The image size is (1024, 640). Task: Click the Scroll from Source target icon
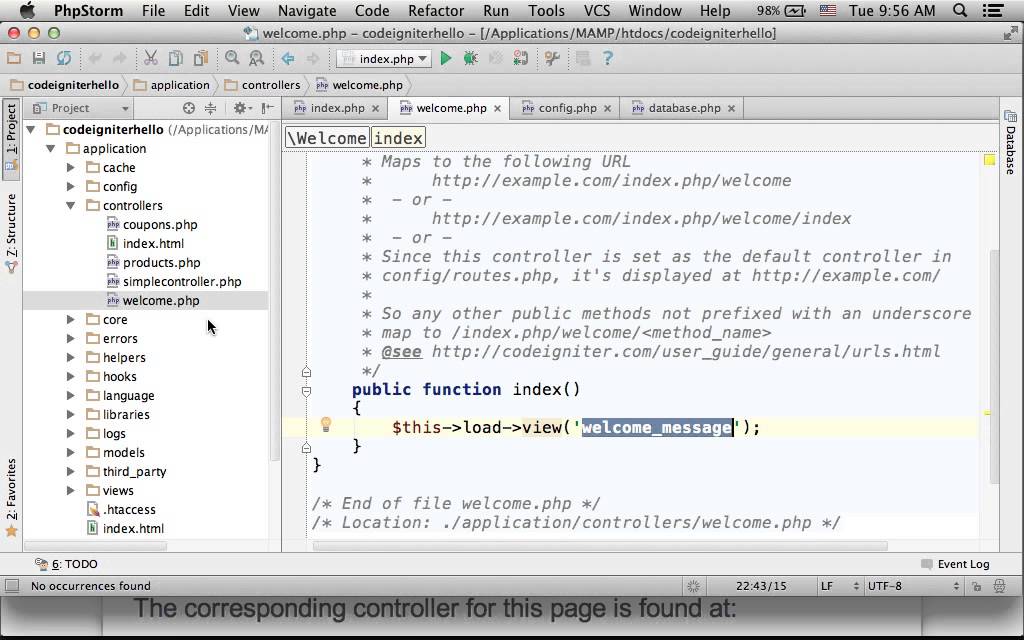point(189,108)
